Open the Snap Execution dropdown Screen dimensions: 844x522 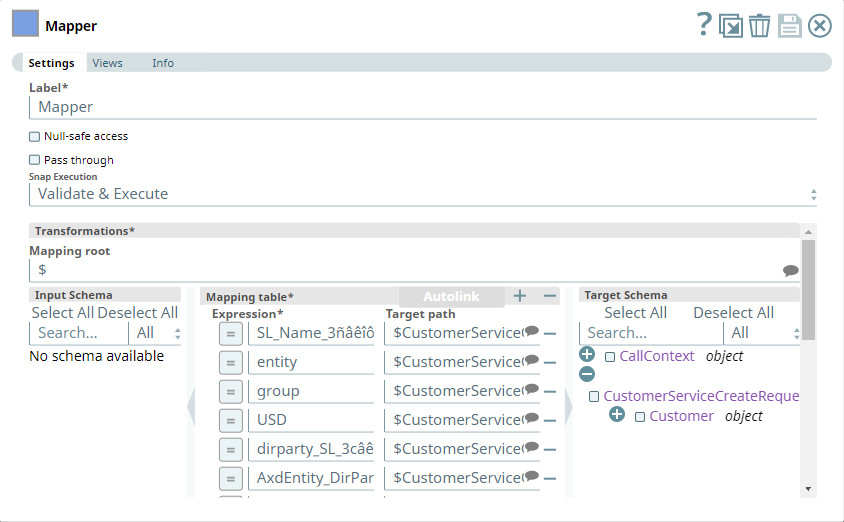click(x=422, y=194)
